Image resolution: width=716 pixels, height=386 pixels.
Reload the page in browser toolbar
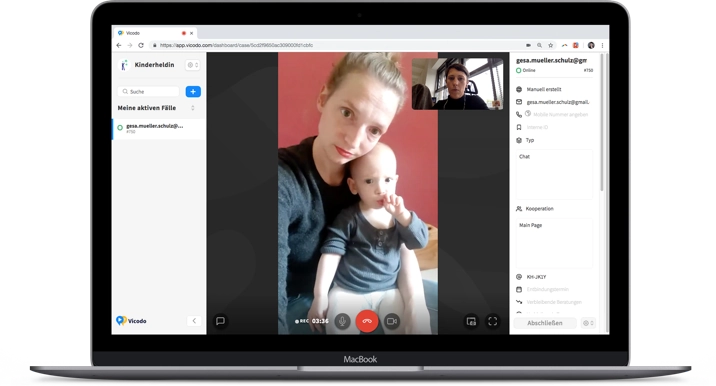141,45
